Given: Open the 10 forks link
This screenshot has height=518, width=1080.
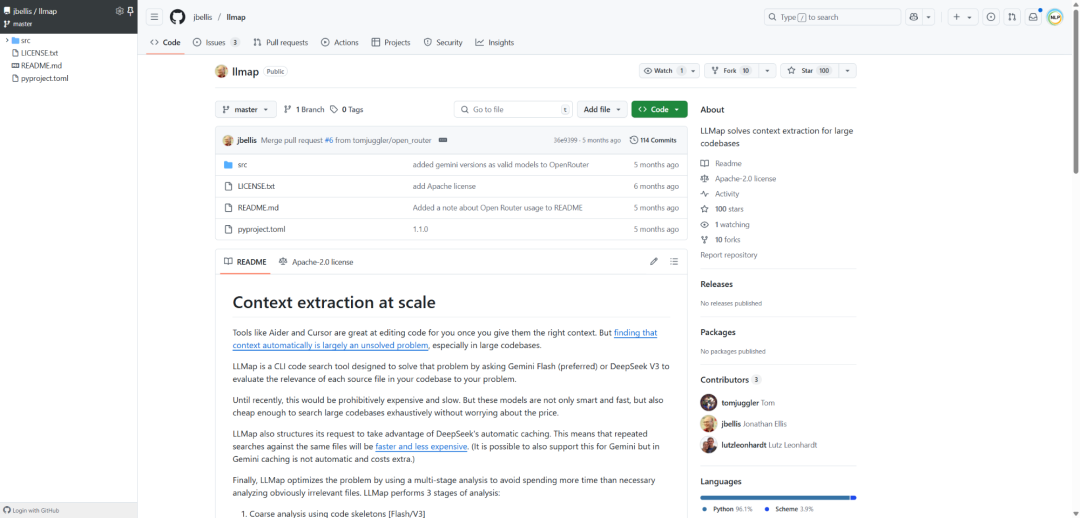Looking at the screenshot, I should pyautogui.click(x=720, y=240).
